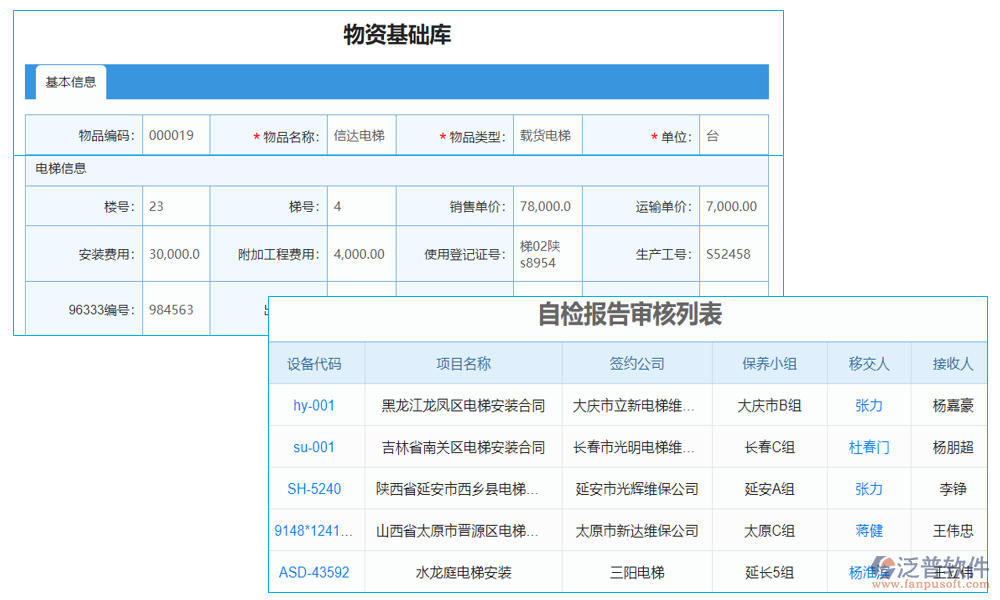Switch to the 基本信息 tab

[69, 83]
